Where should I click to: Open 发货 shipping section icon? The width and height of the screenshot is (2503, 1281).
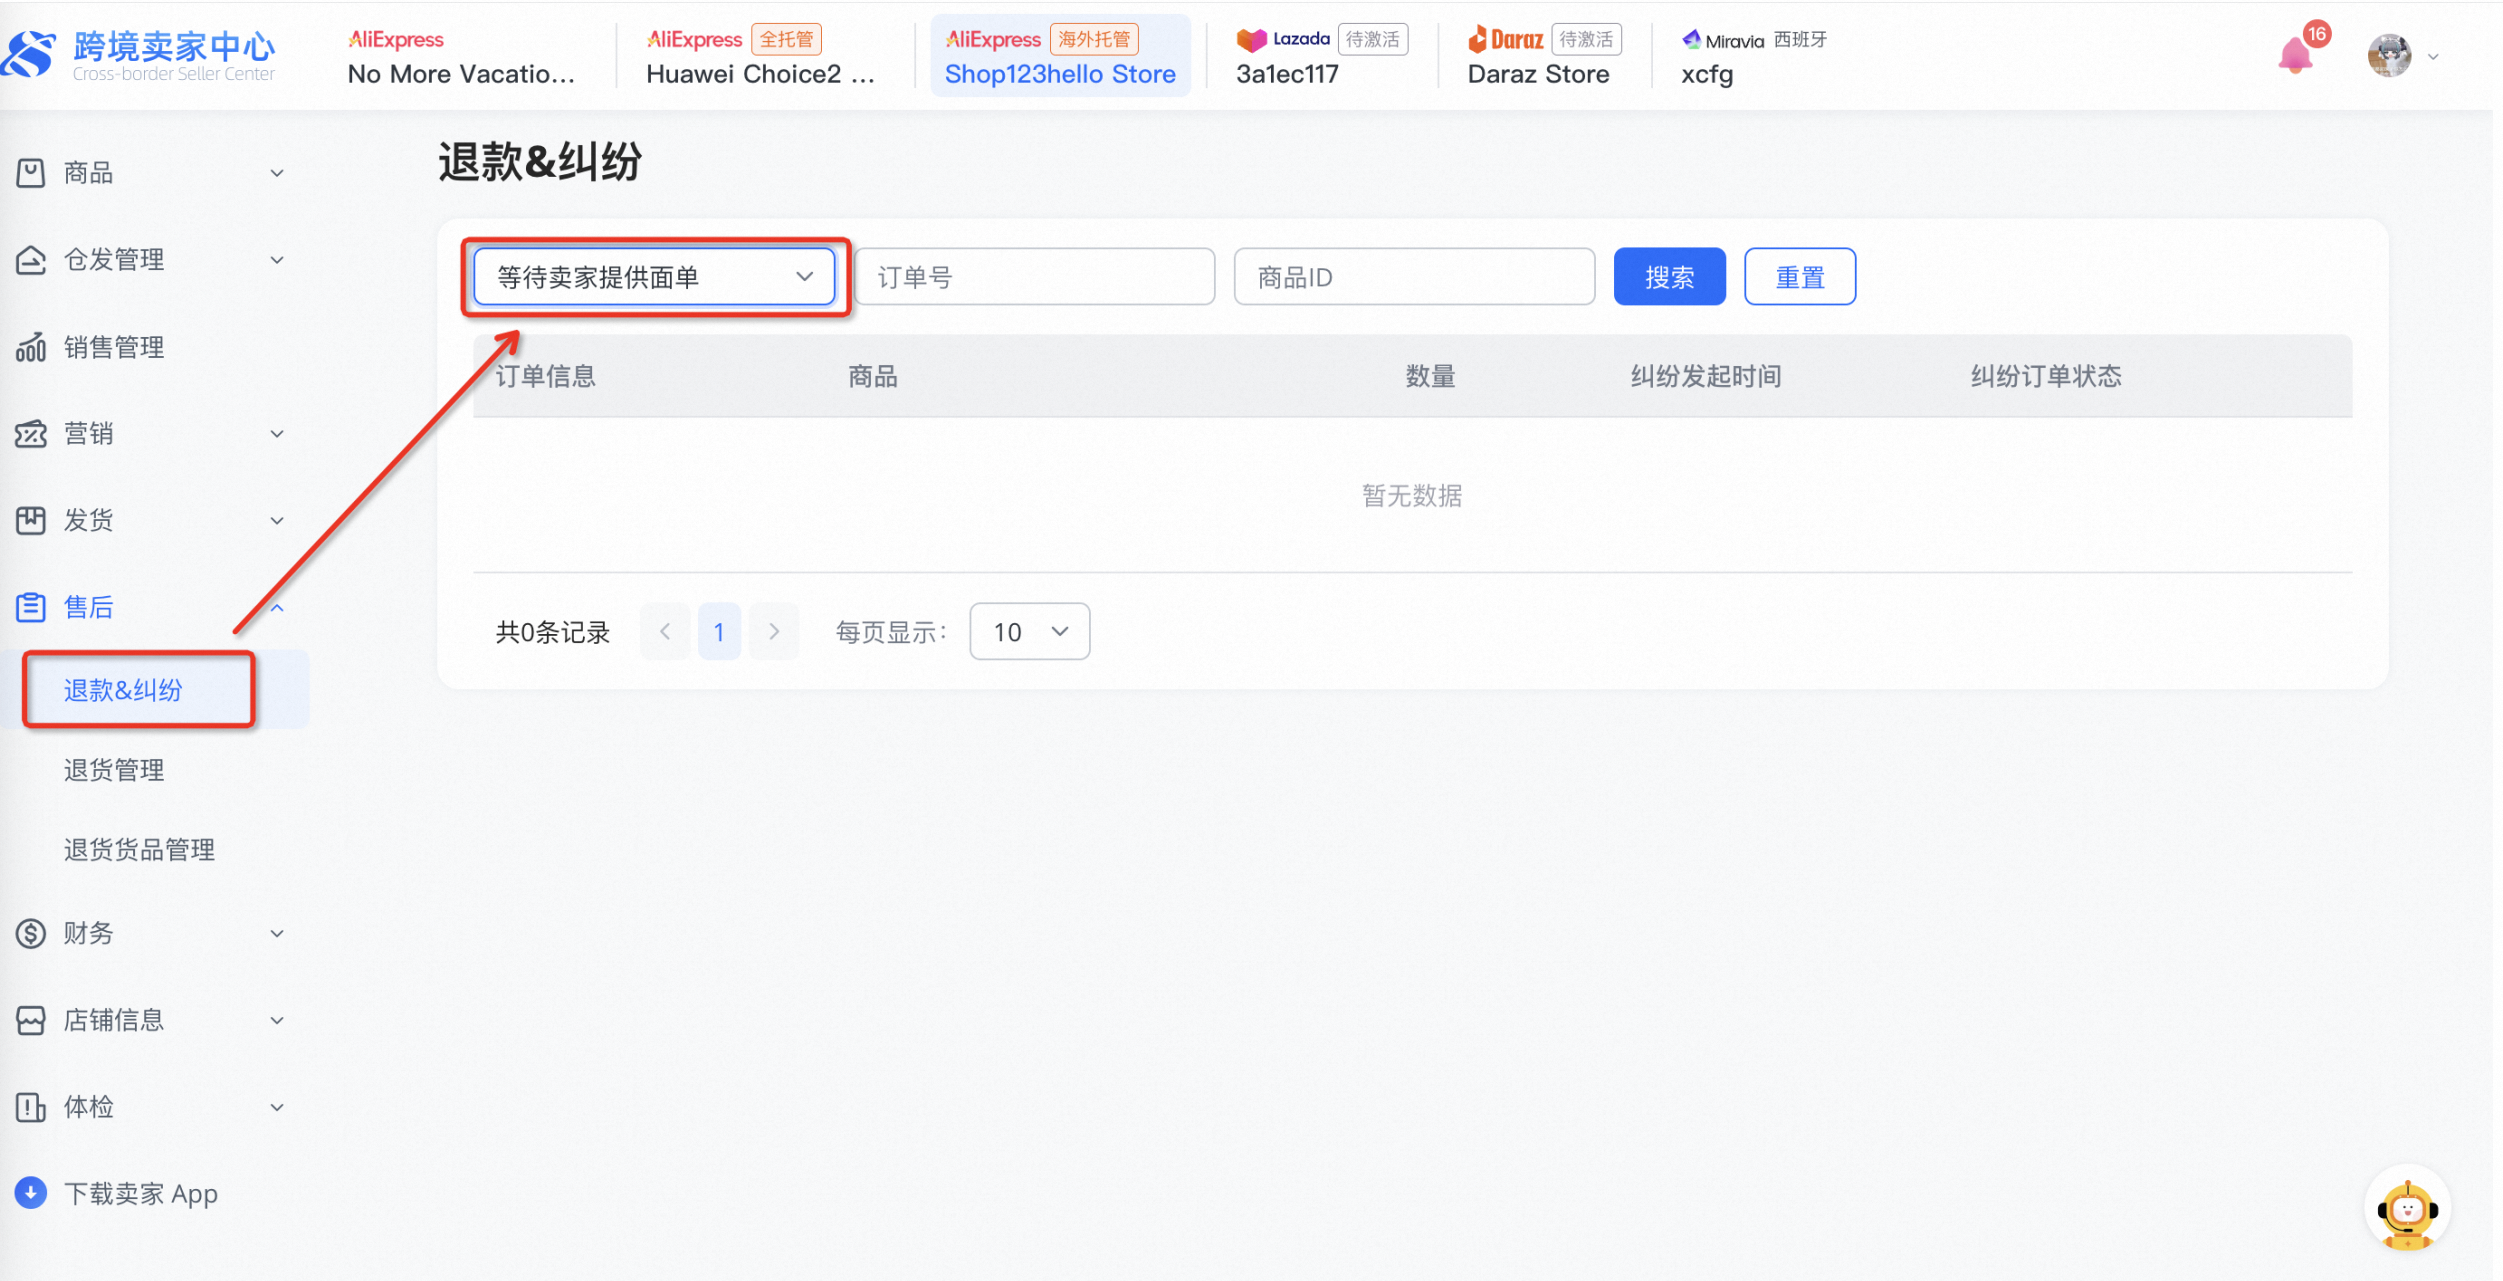(31, 519)
